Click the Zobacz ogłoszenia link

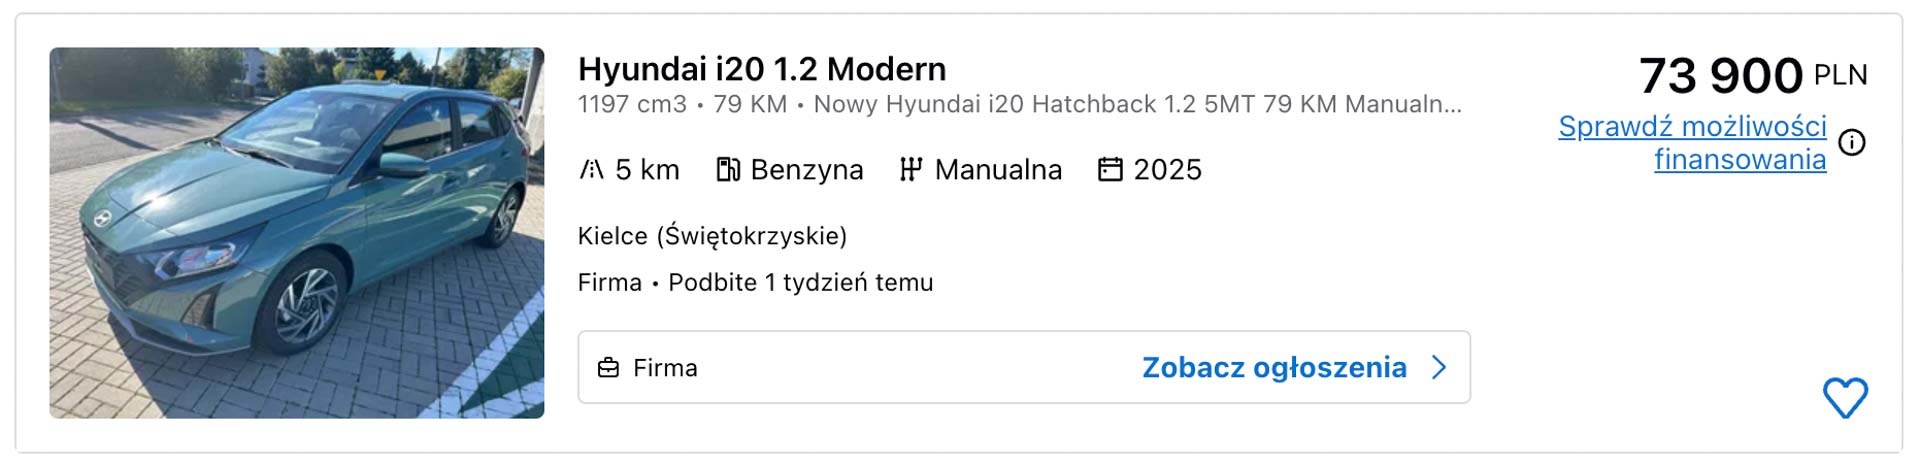pyautogui.click(x=1274, y=368)
